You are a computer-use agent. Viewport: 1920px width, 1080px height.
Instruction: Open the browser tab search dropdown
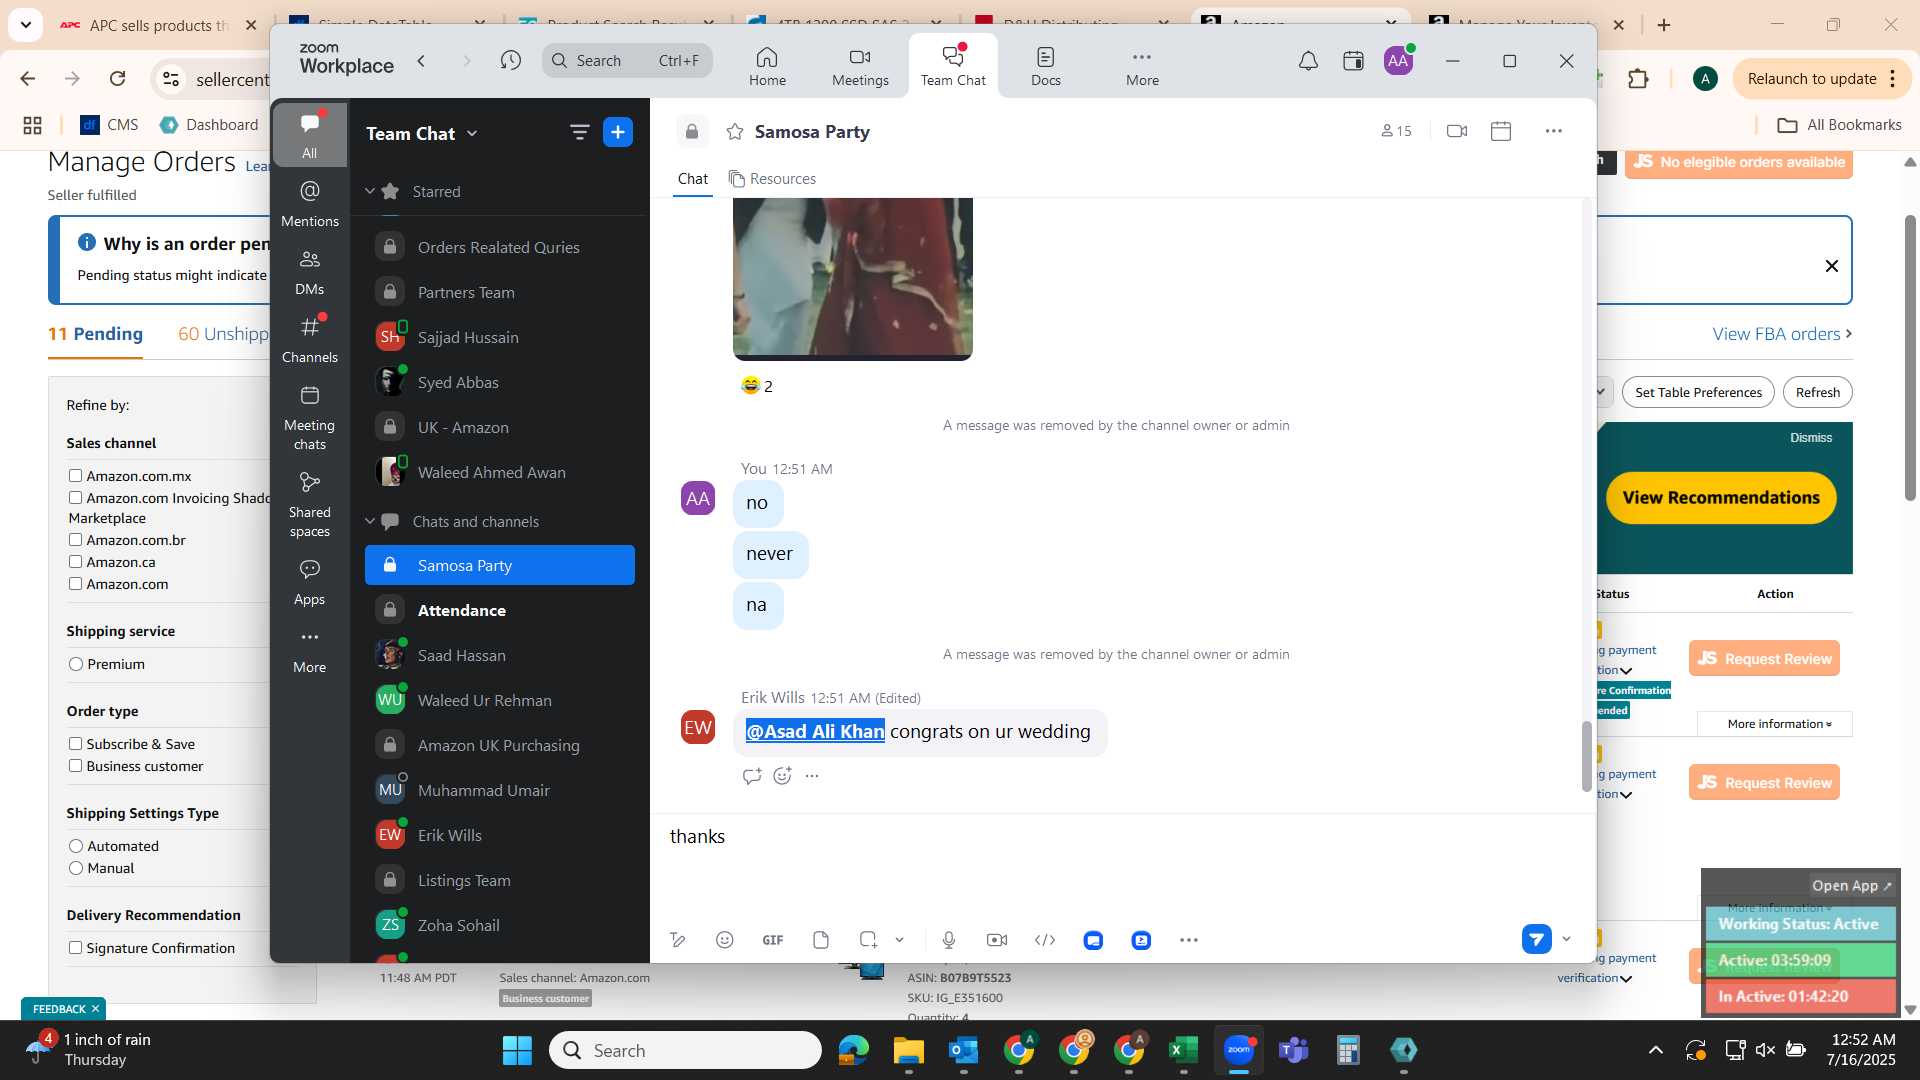tap(25, 24)
